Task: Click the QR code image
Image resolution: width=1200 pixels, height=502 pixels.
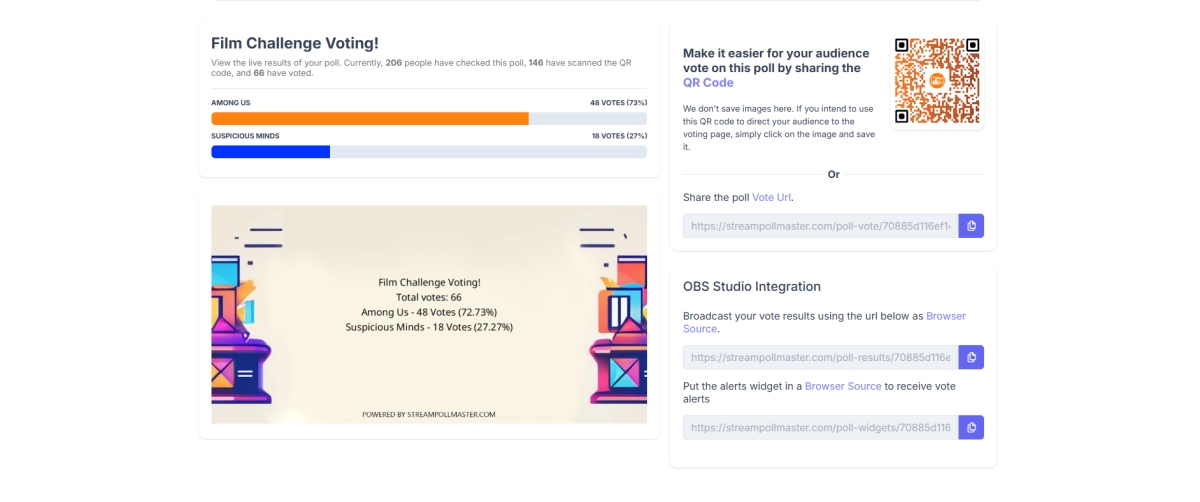Action: (x=936, y=81)
